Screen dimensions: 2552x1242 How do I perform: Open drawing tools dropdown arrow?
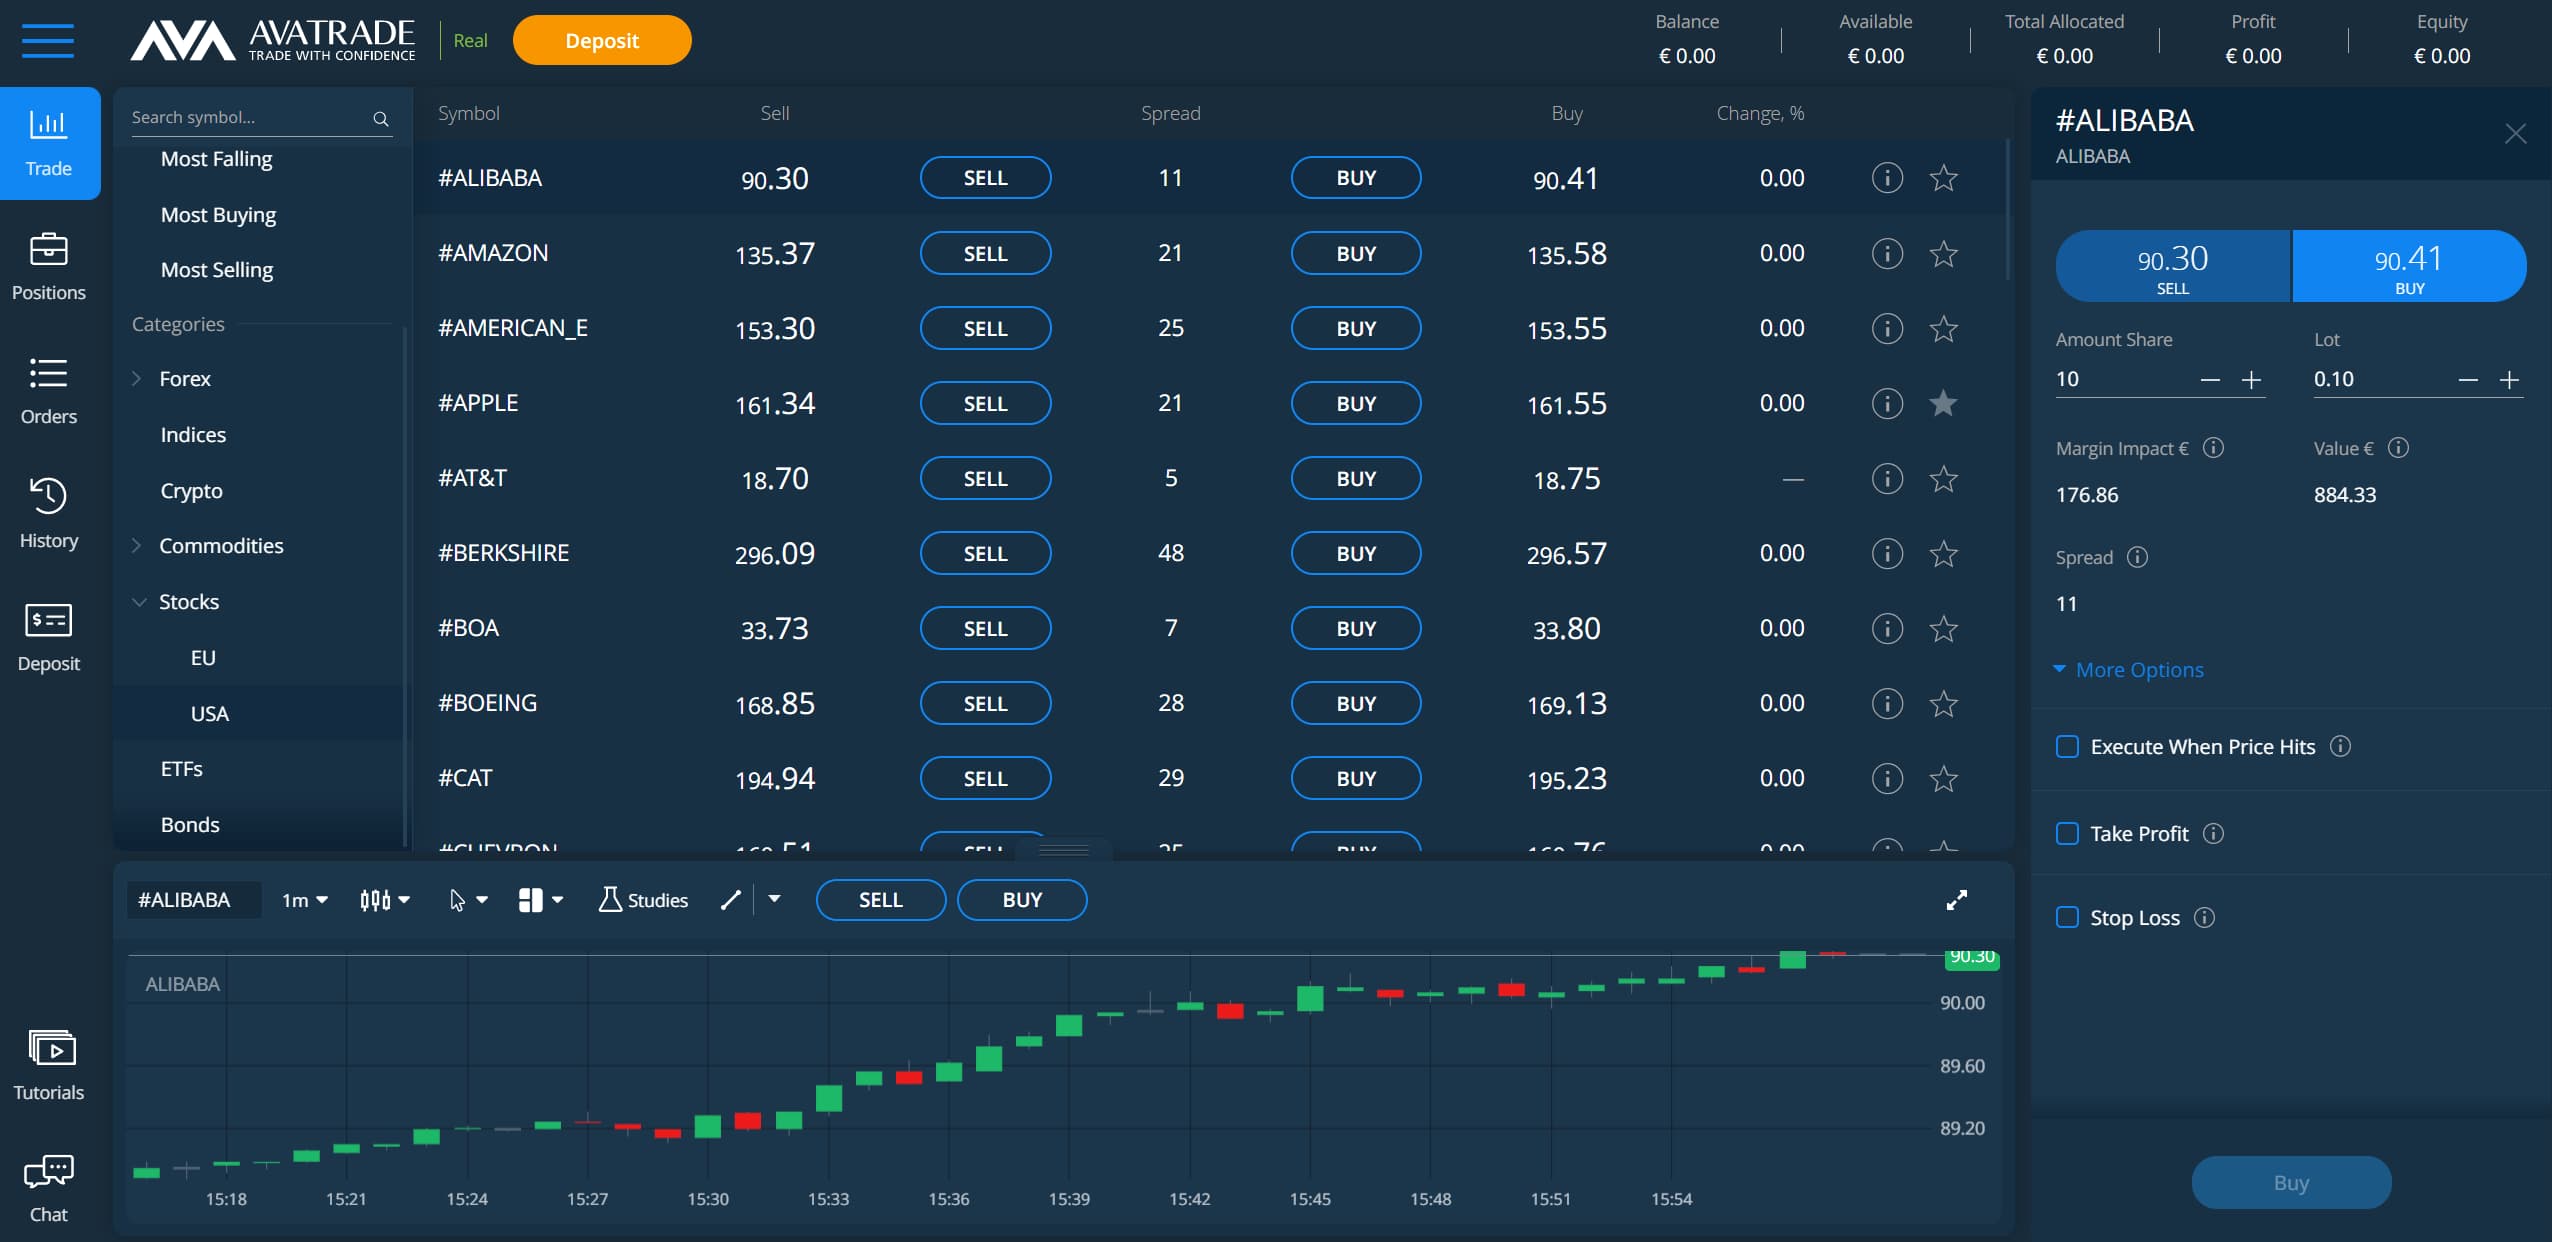pos(774,899)
